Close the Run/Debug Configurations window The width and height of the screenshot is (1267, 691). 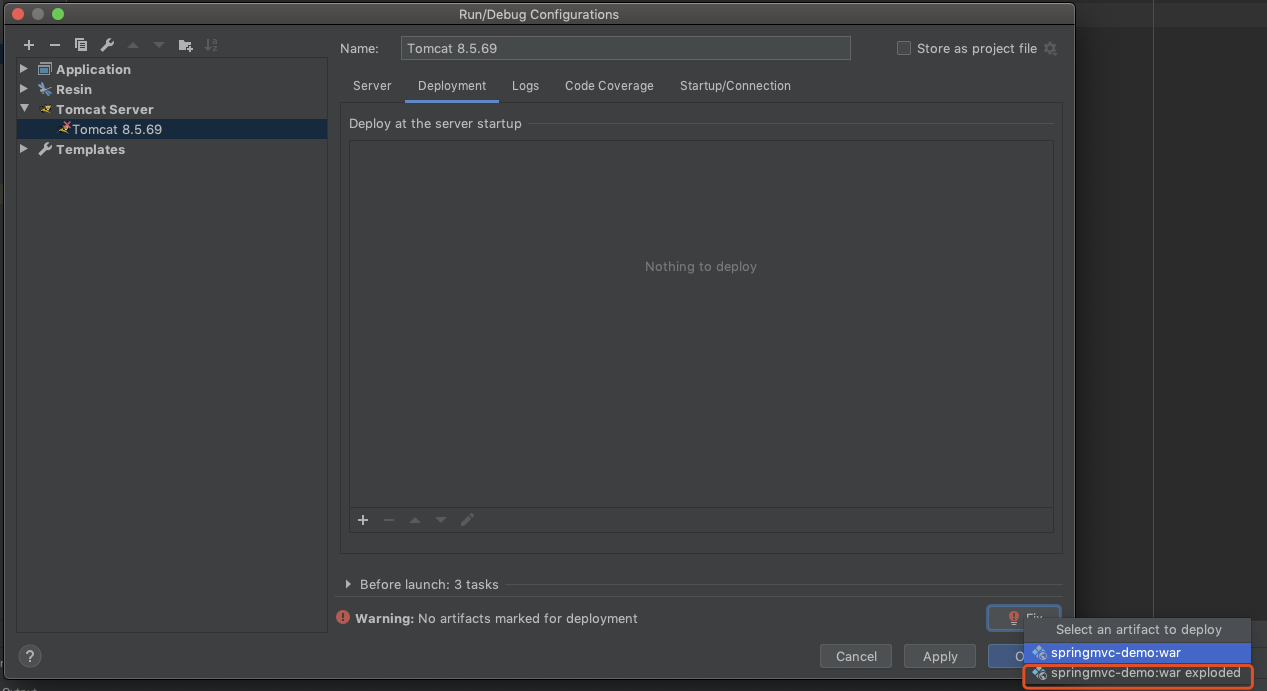tap(18, 14)
